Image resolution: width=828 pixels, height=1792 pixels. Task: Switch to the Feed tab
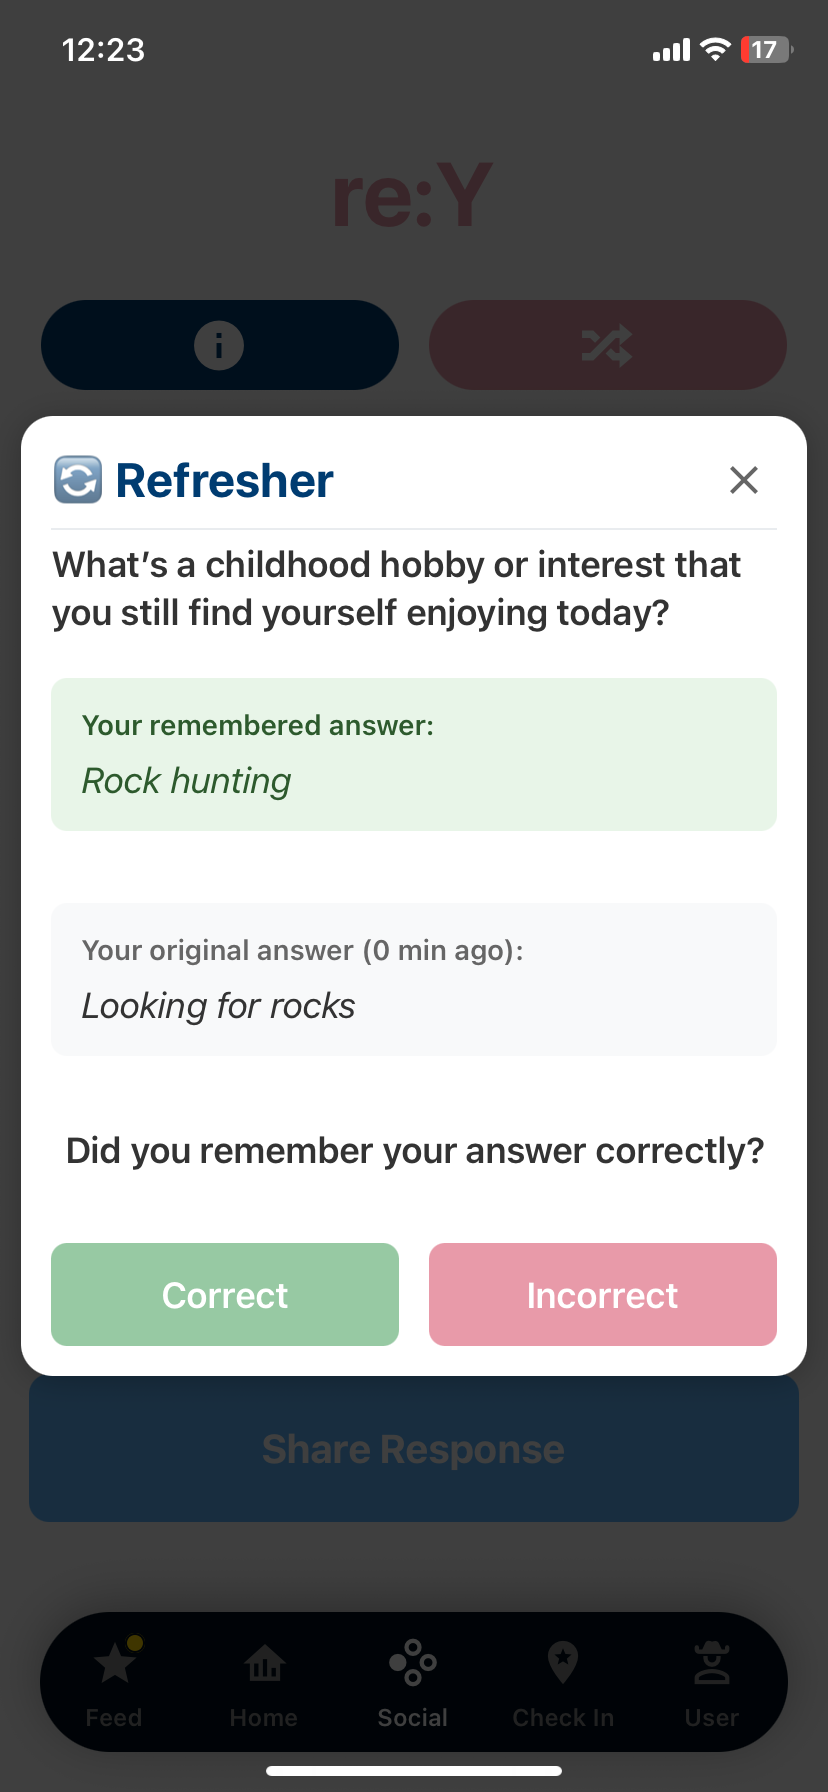113,1682
